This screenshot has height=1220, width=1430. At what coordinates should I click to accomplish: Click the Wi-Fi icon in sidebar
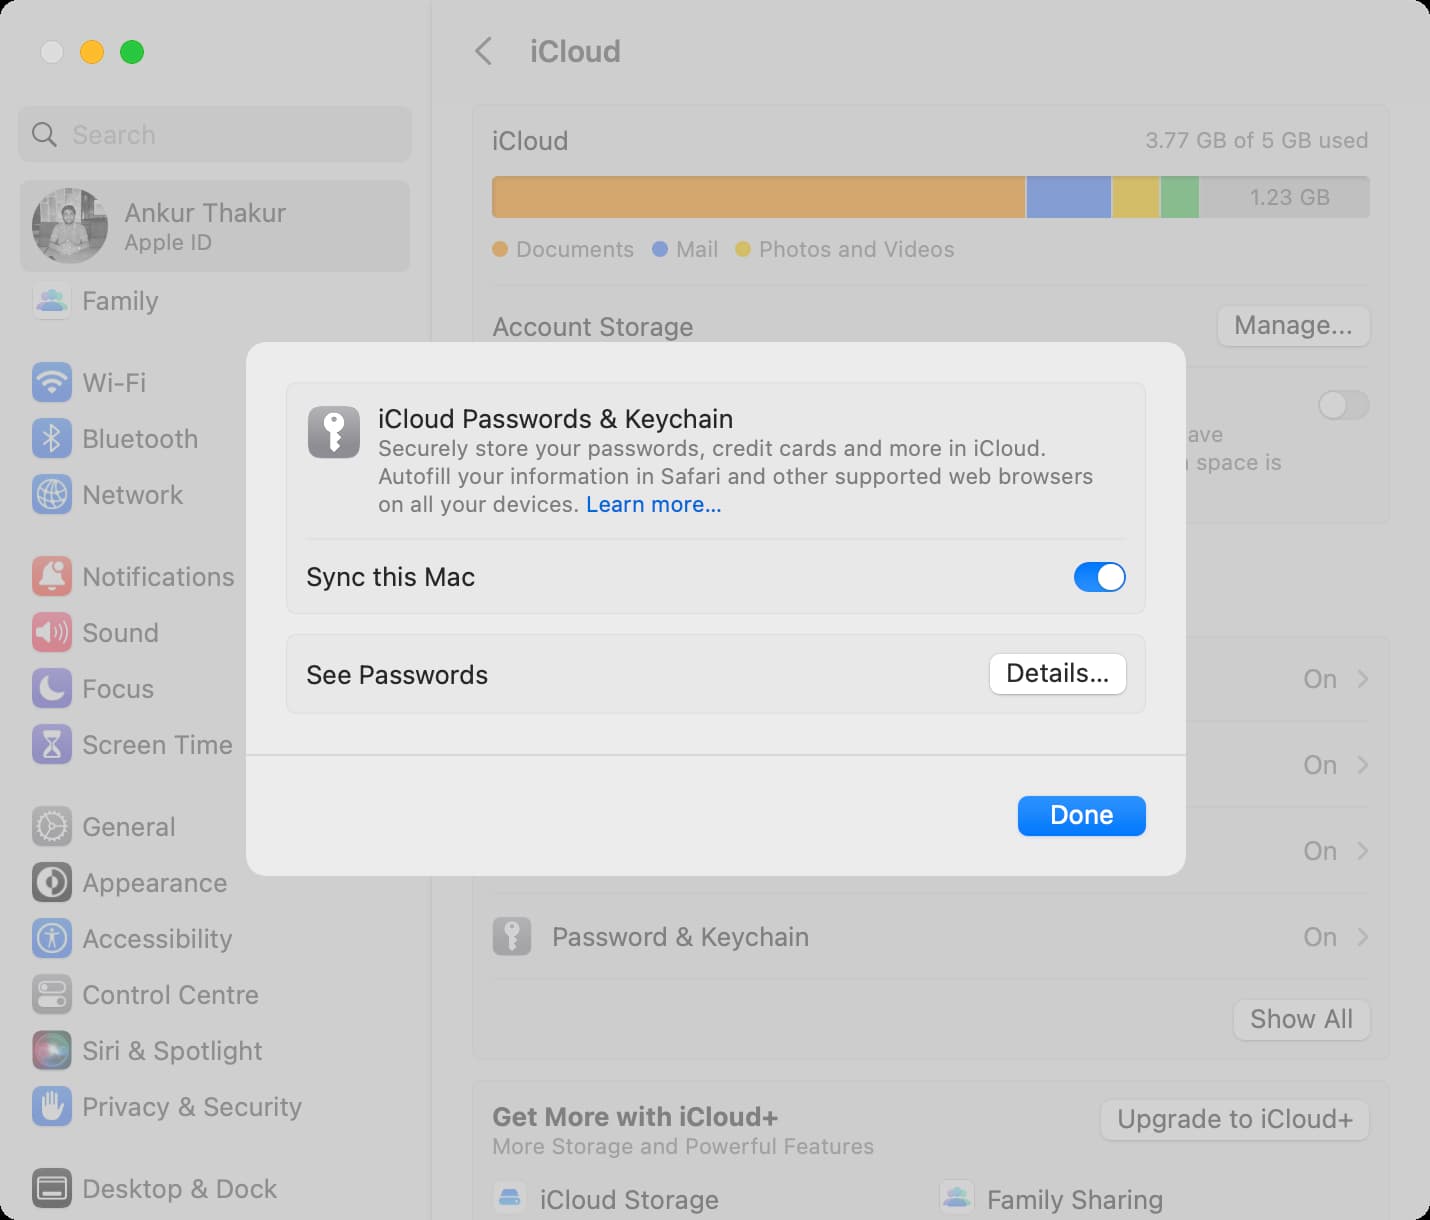point(52,382)
